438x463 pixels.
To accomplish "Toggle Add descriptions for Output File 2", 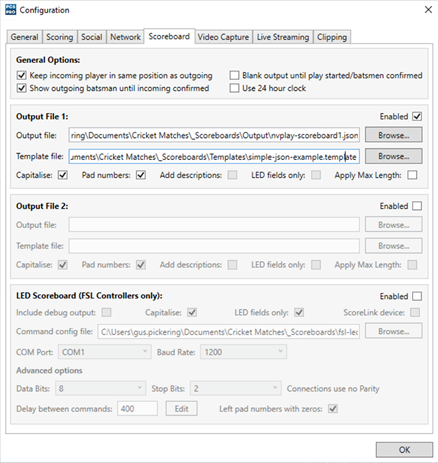I will [x=232, y=265].
